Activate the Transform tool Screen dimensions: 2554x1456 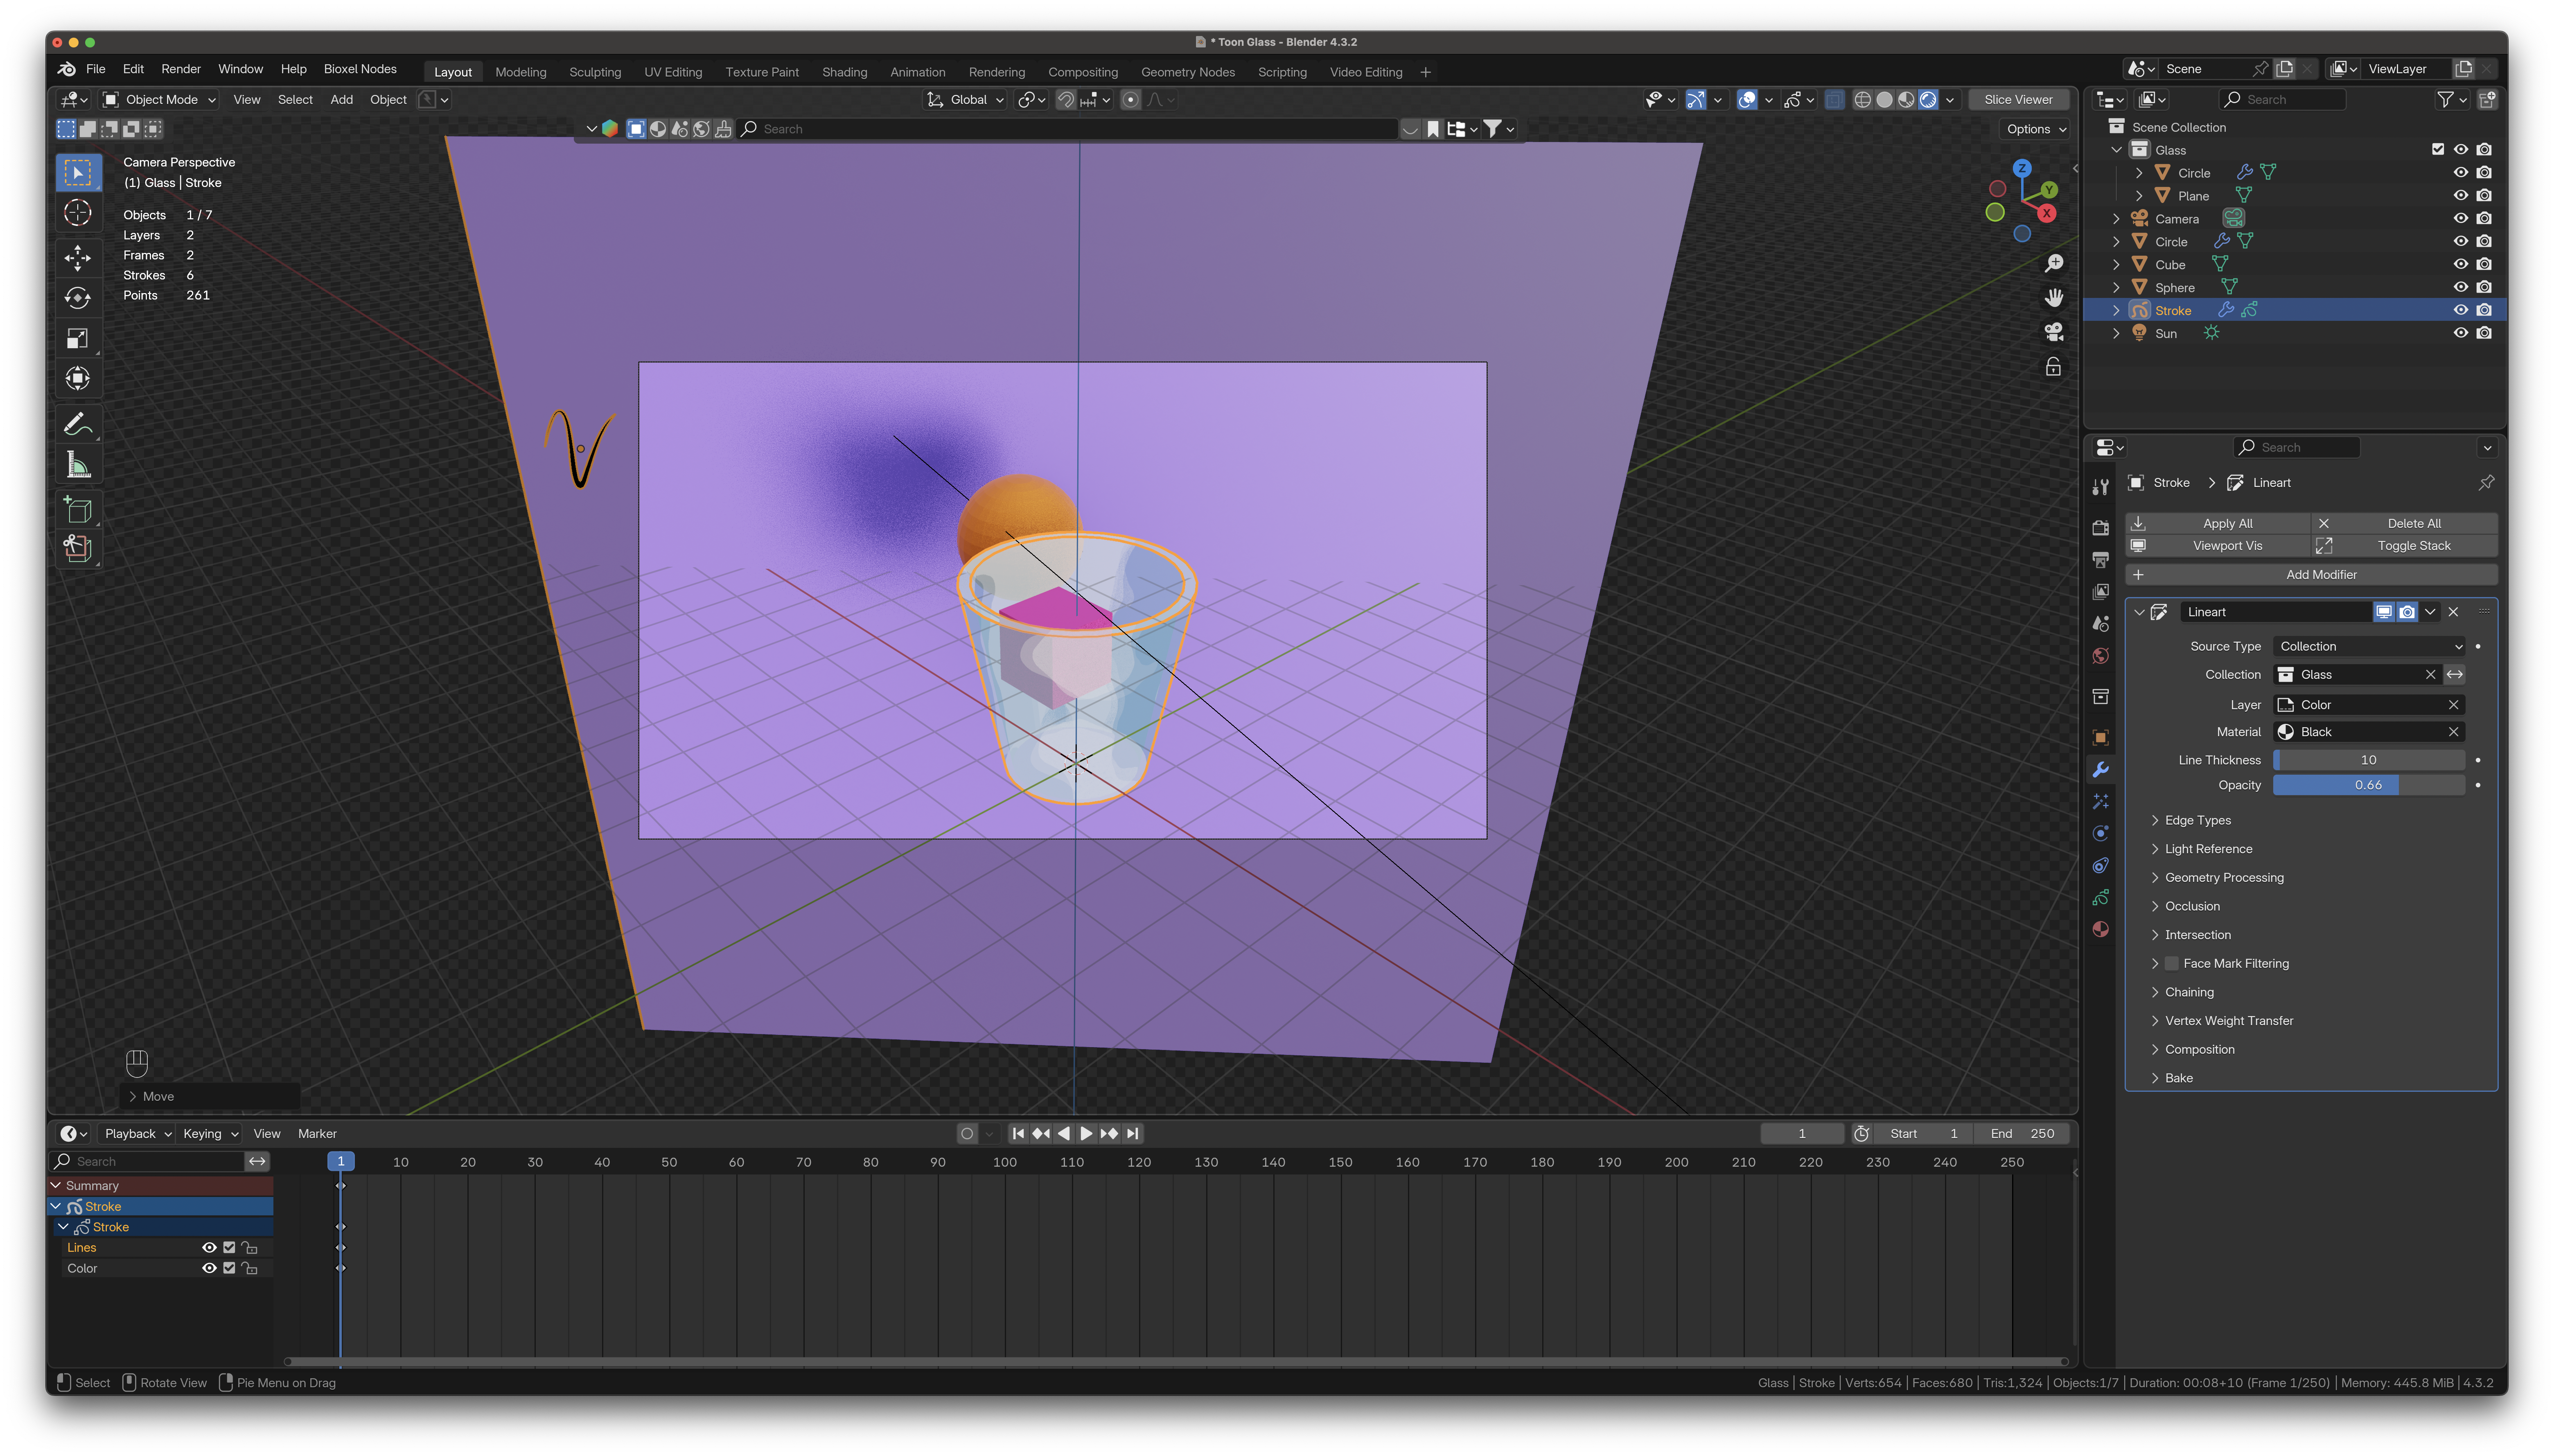pos(78,379)
